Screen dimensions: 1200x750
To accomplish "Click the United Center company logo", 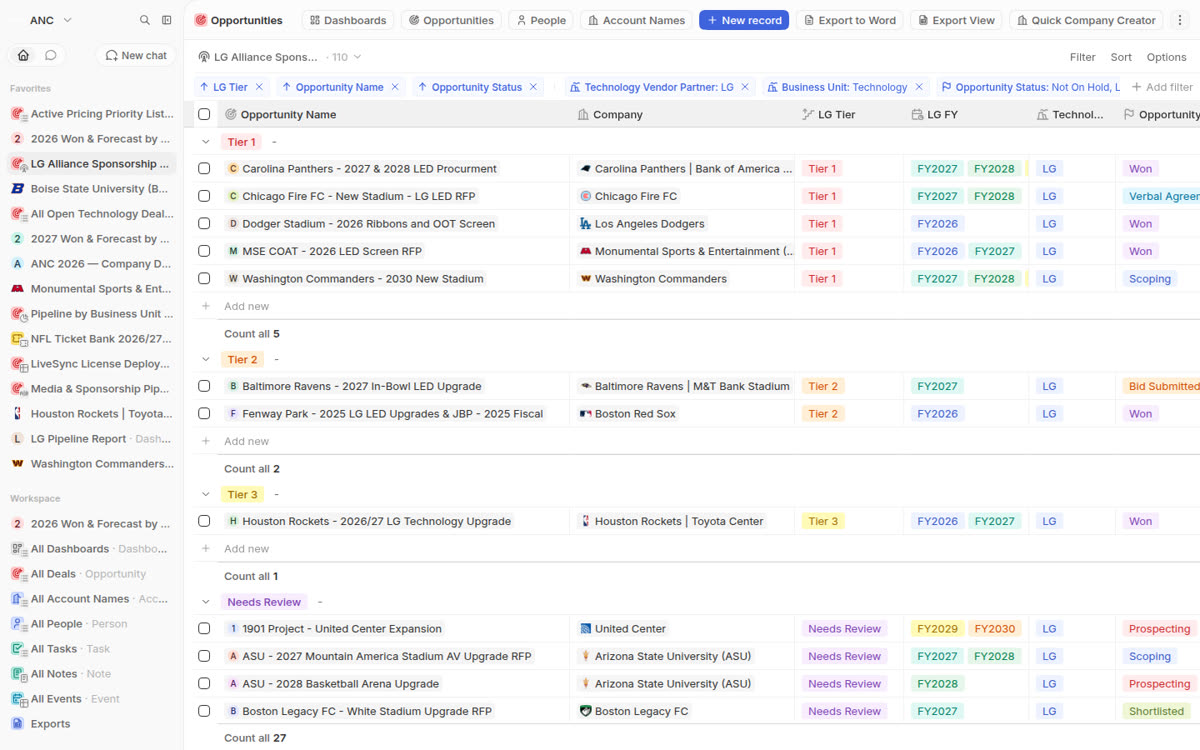I will pyautogui.click(x=586, y=629).
